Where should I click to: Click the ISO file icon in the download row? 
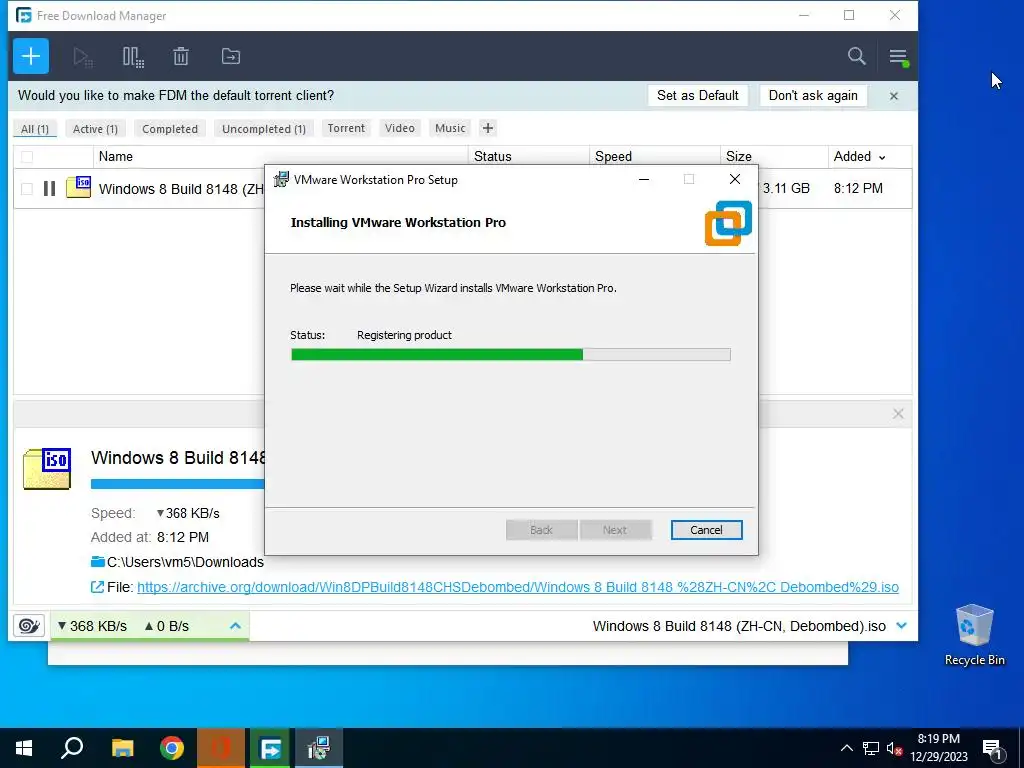click(78, 187)
